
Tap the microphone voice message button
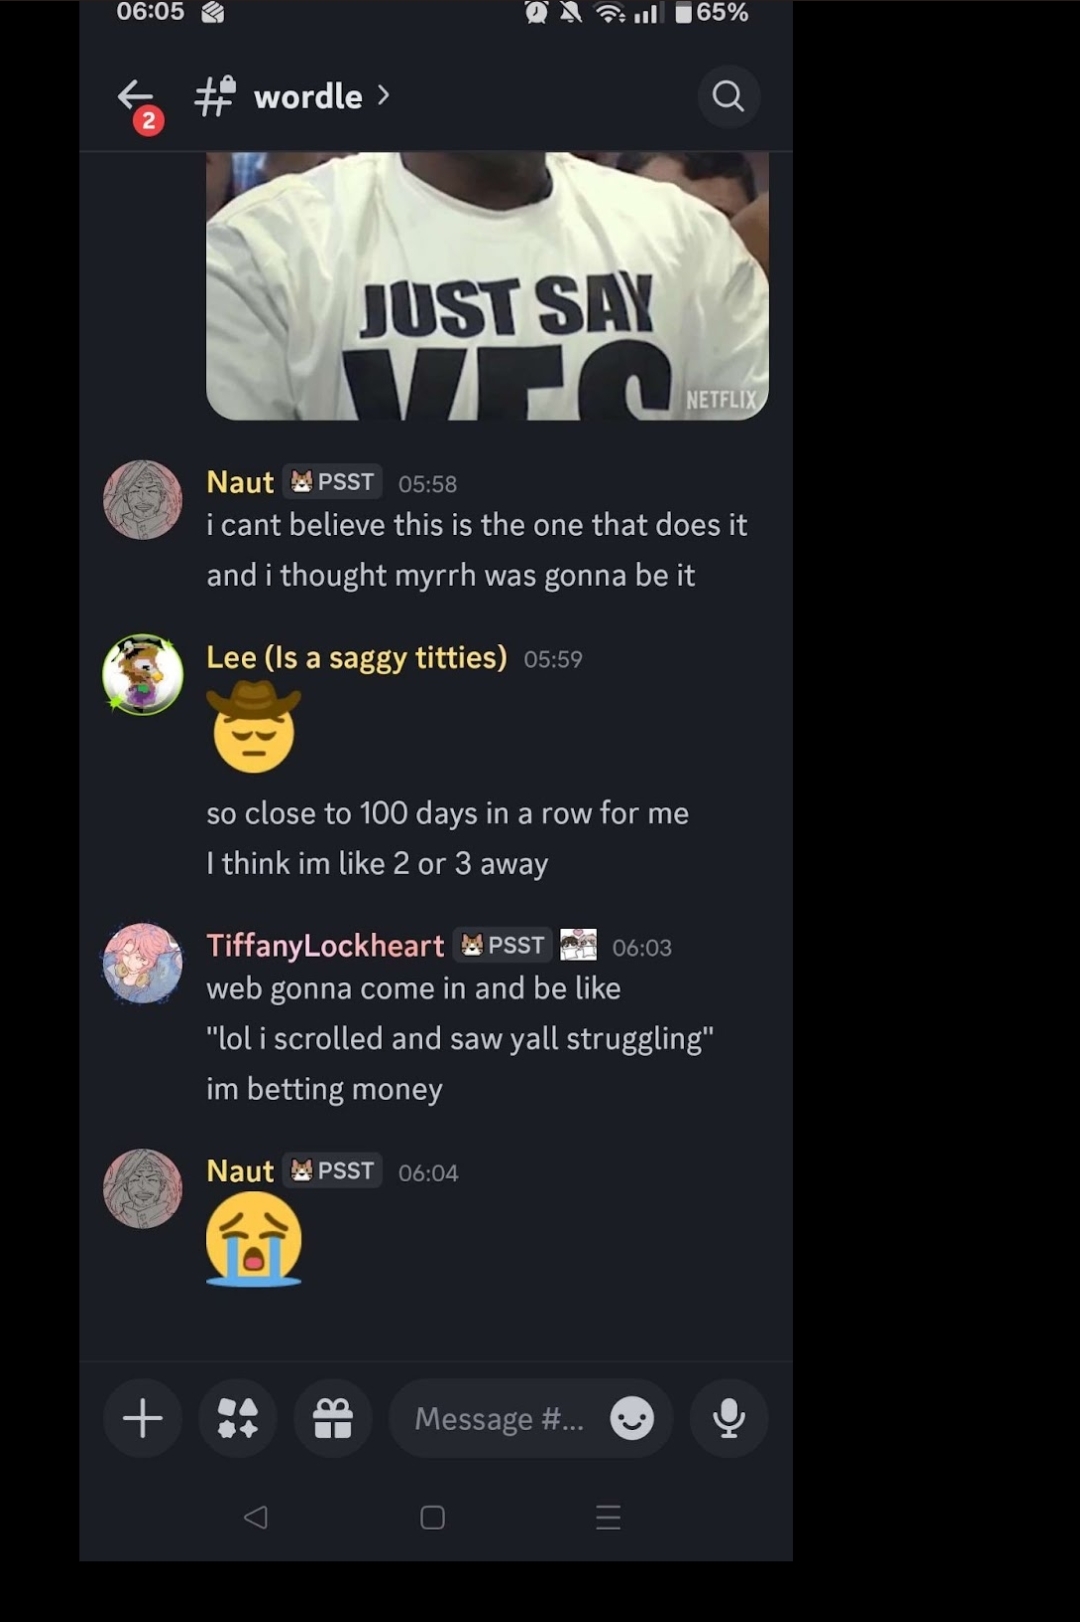pyautogui.click(x=728, y=1418)
